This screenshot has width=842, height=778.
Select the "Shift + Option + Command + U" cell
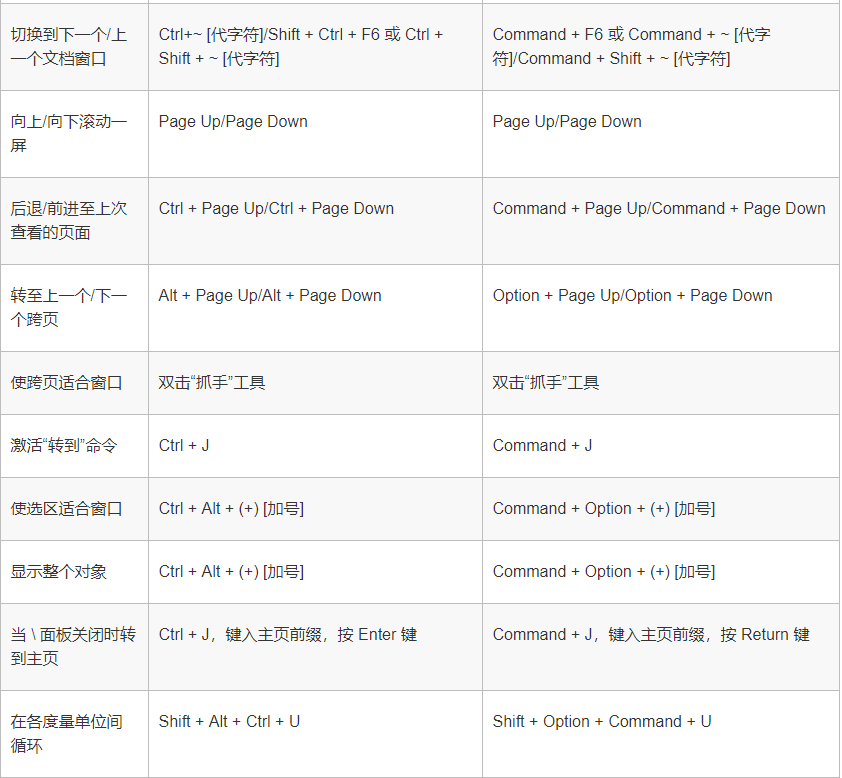602,722
